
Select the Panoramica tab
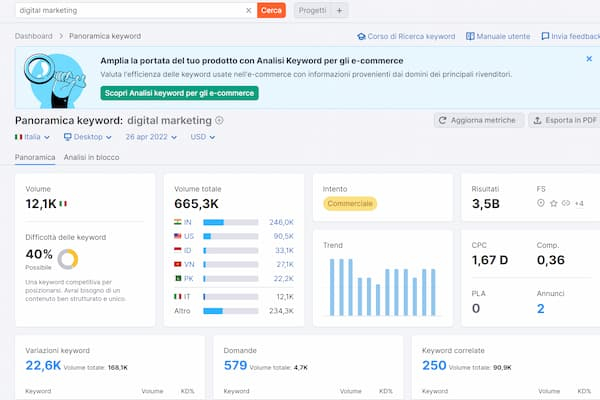tap(35, 158)
